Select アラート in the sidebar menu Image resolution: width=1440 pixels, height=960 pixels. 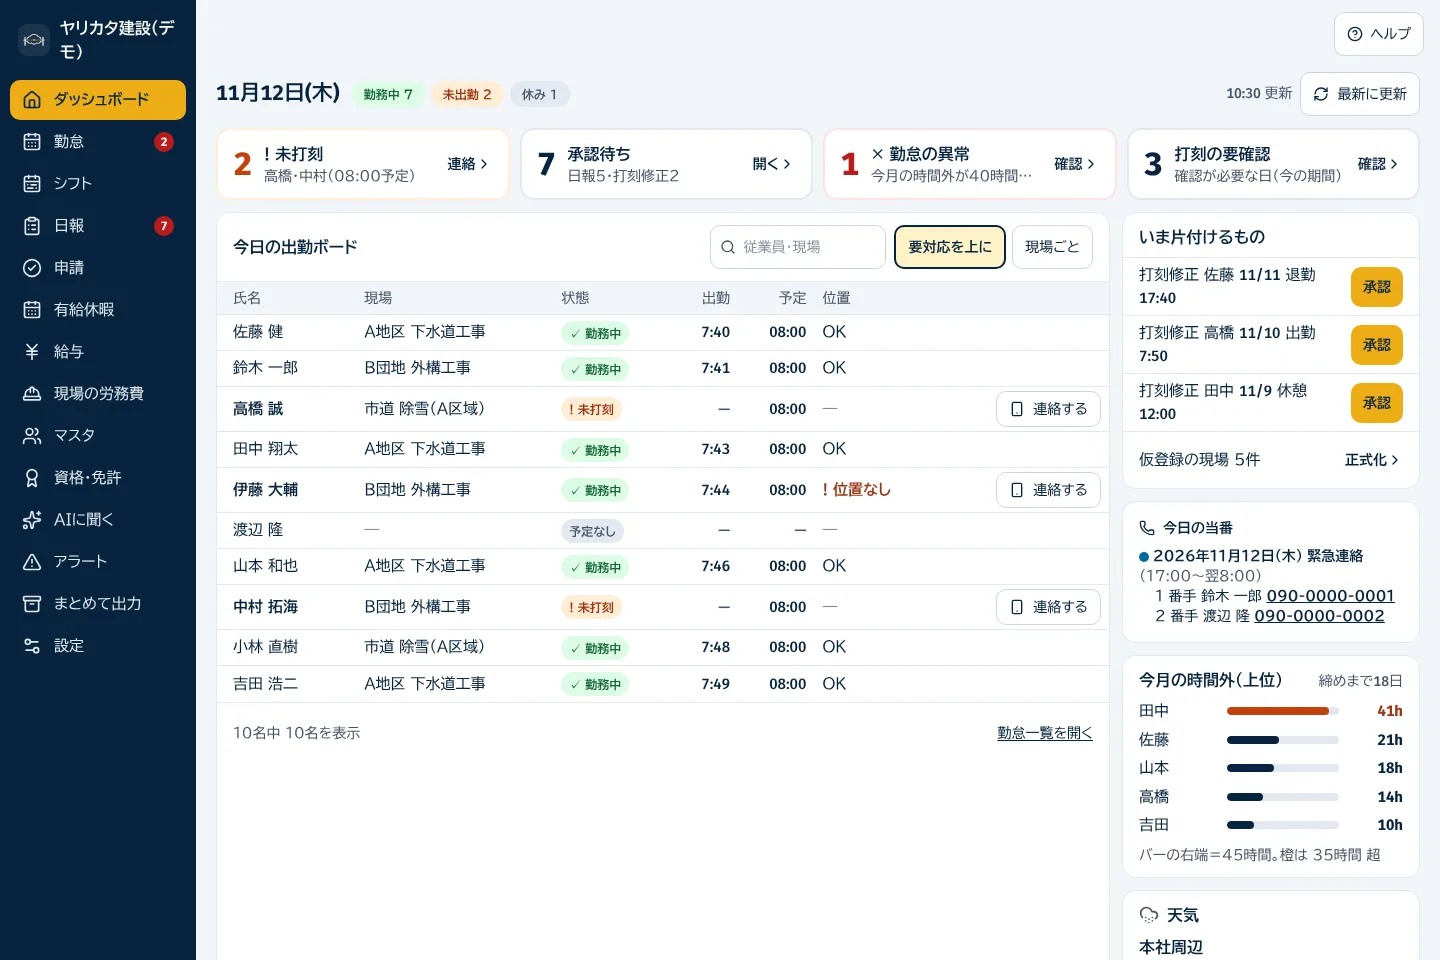(x=98, y=562)
